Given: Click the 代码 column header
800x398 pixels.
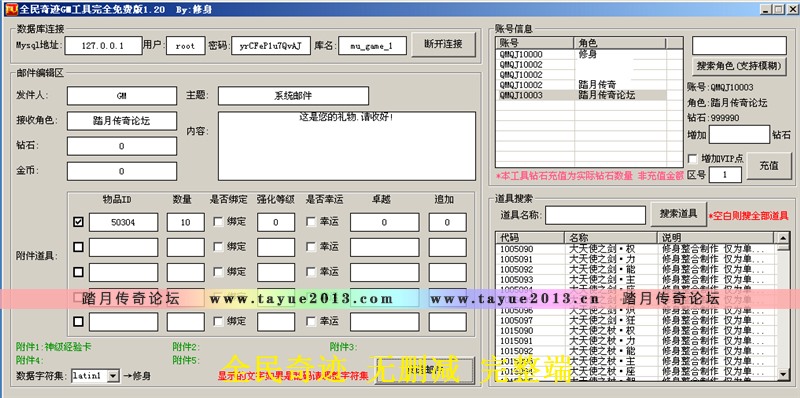Looking at the screenshot, I should [530, 237].
